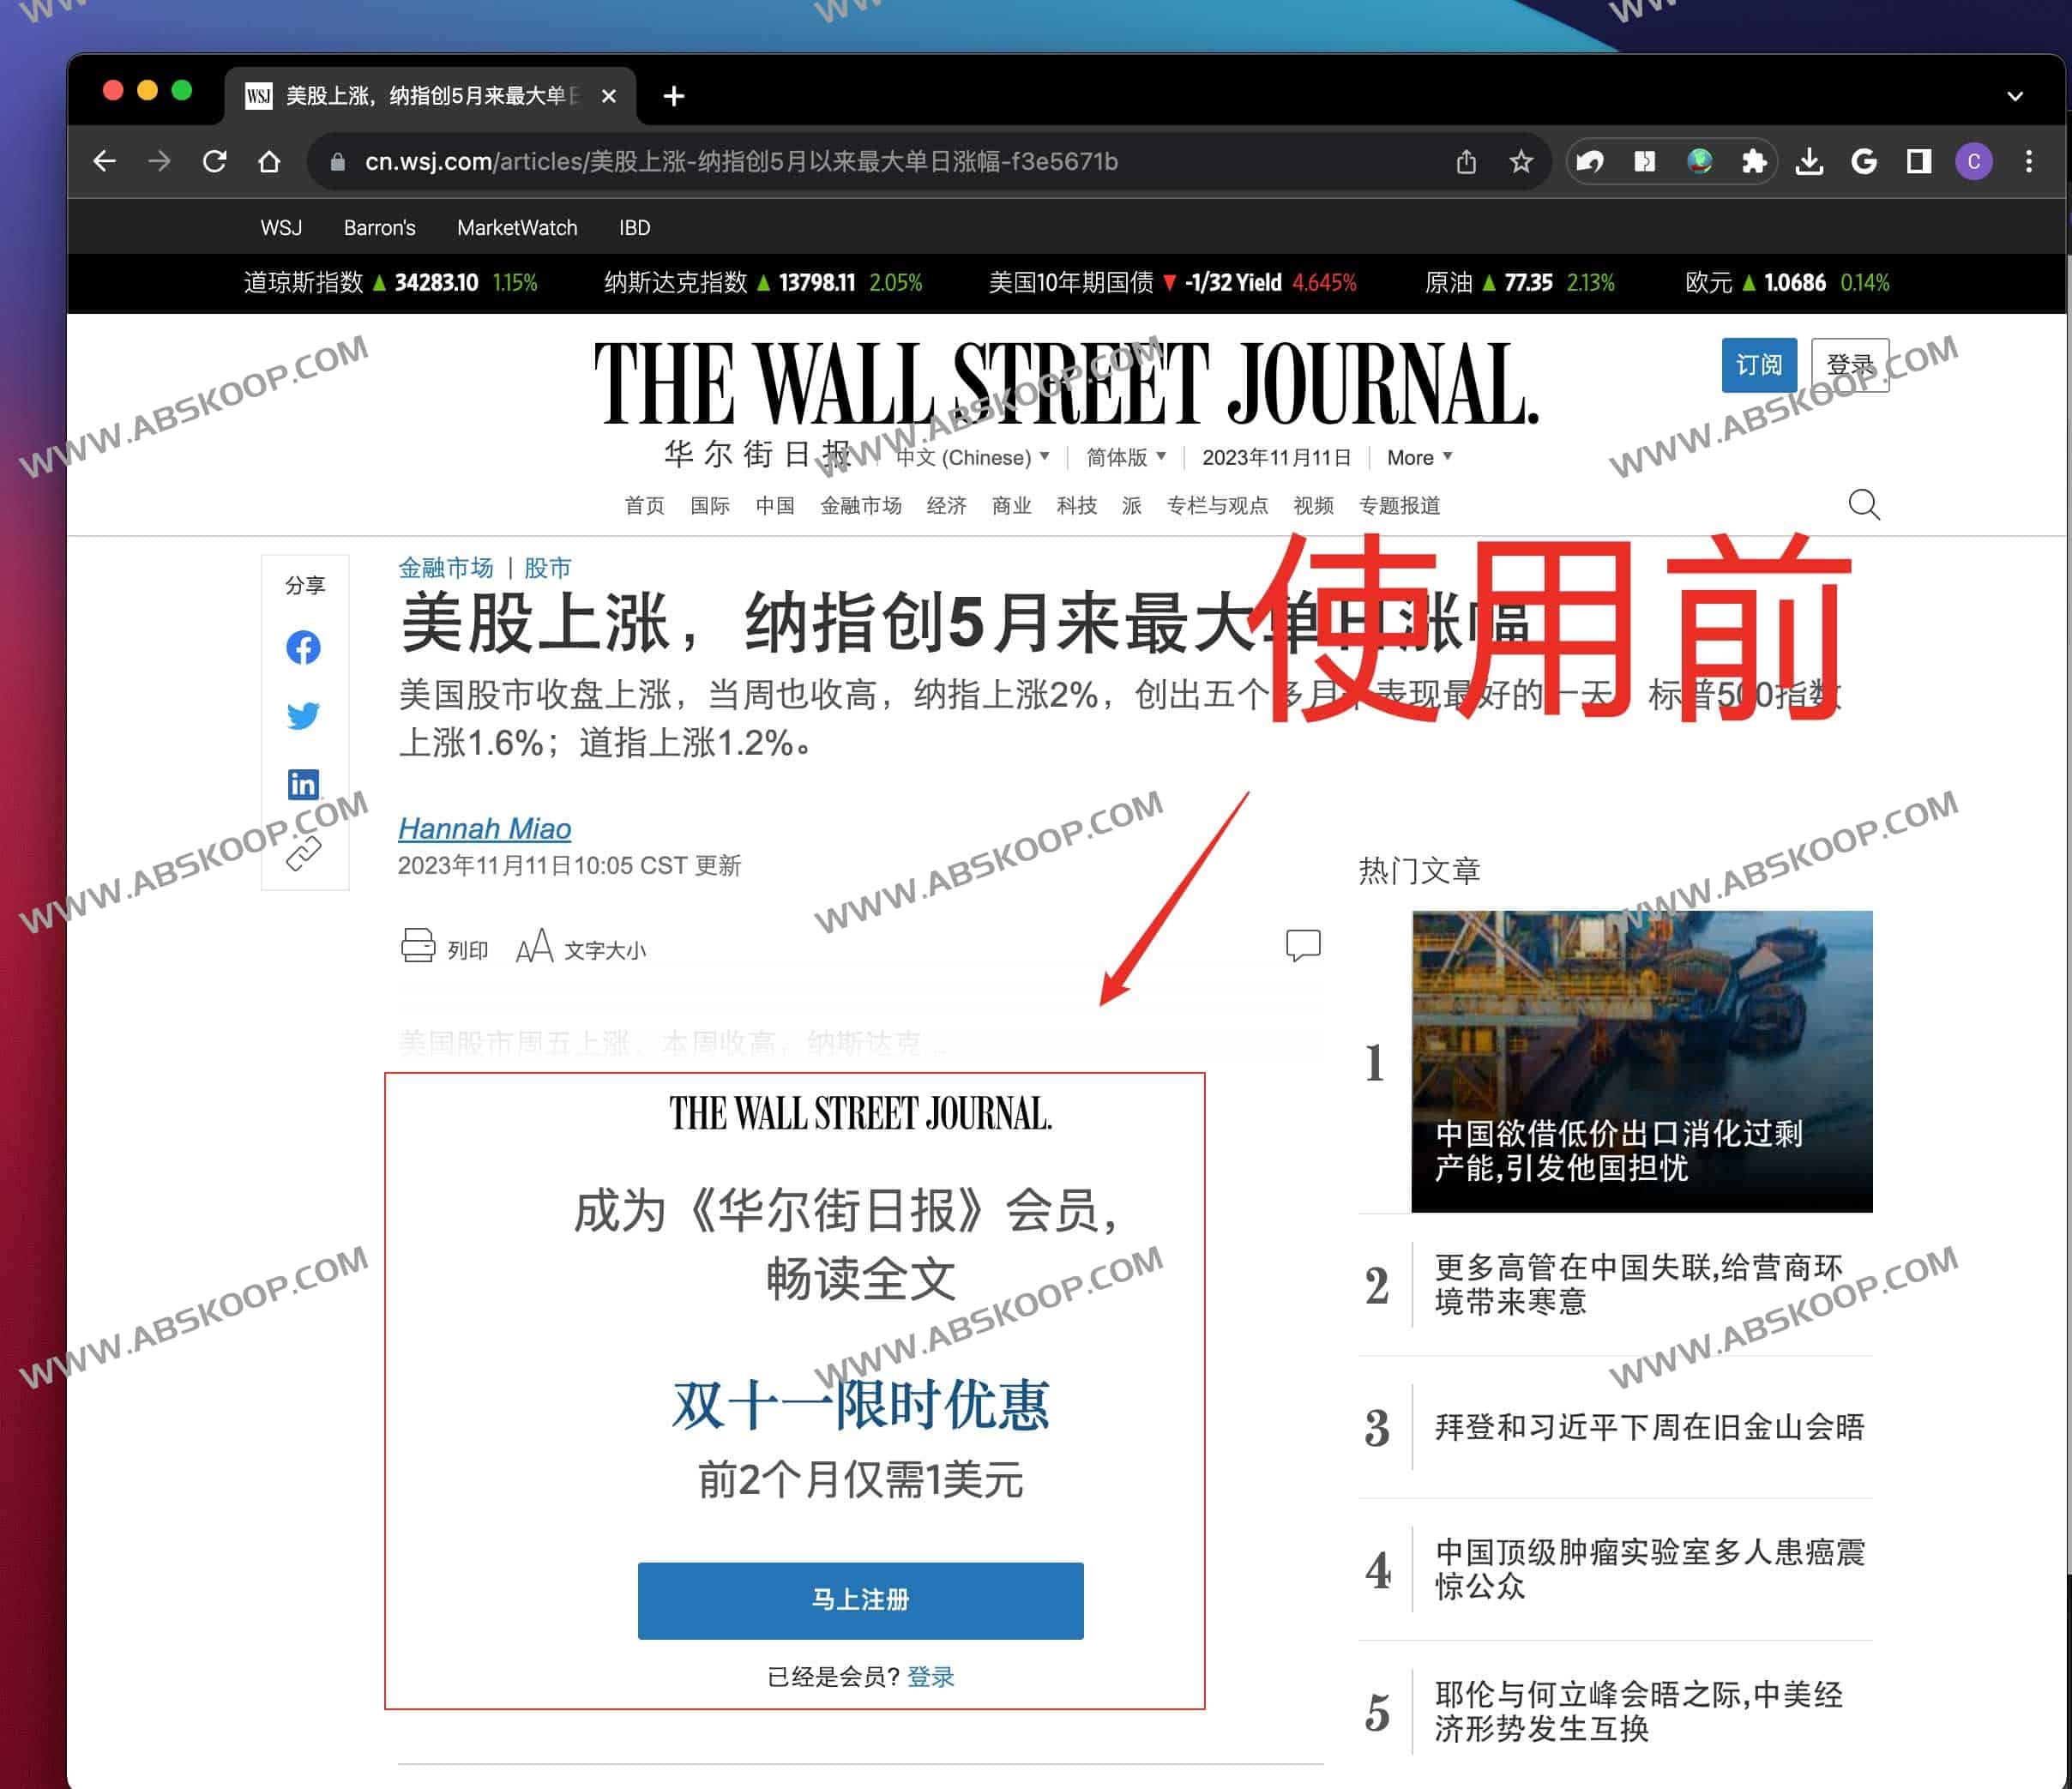Open the 金融市场 navigation section
The width and height of the screenshot is (2072, 1789).
pyautogui.click(x=860, y=505)
